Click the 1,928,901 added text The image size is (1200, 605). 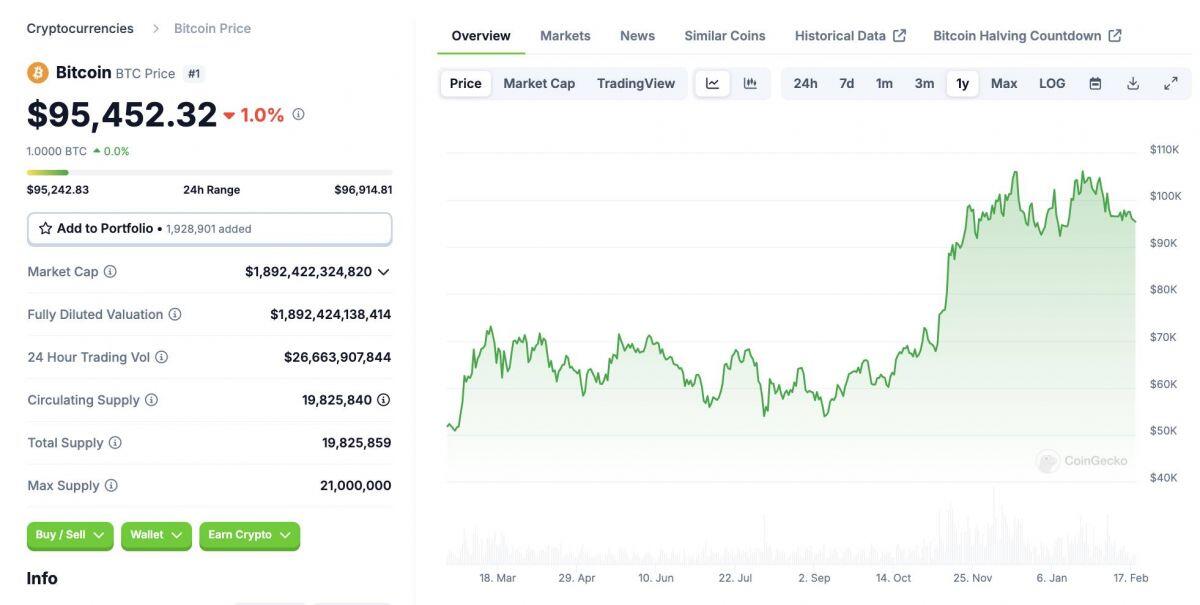(x=209, y=229)
